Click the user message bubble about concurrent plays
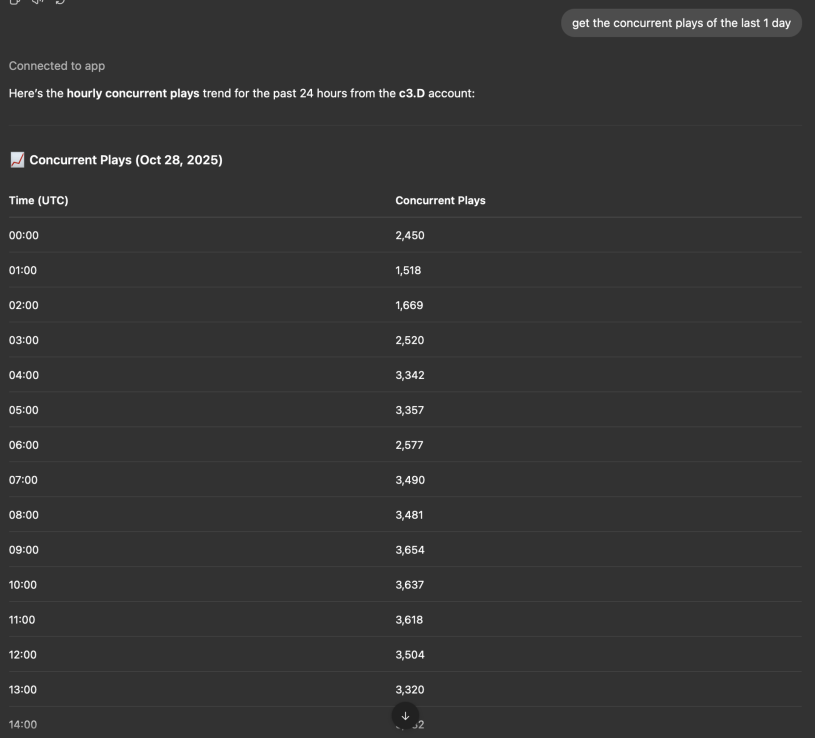Screen dimensions: 815x738 click(x=681, y=23)
